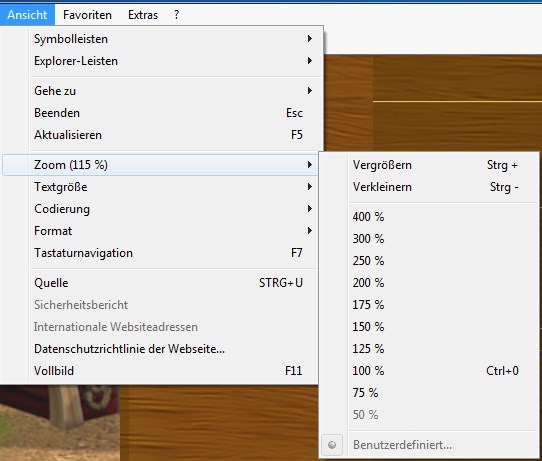Select Vollbild for fullscreen
The image size is (542, 461).
(x=160, y=371)
